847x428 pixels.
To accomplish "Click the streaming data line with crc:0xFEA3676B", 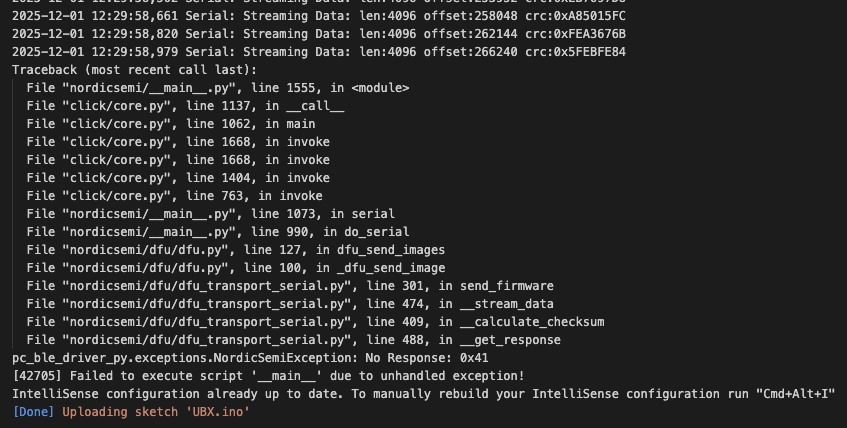I will pyautogui.click(x=319, y=33).
